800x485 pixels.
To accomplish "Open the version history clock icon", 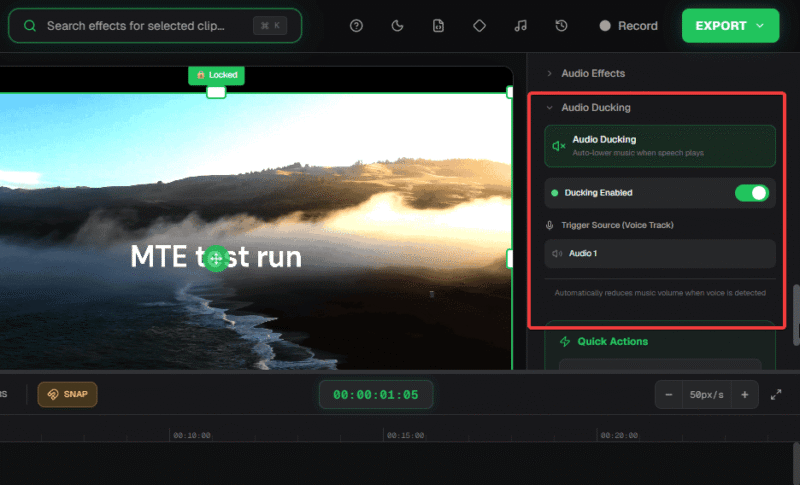I will tap(561, 25).
